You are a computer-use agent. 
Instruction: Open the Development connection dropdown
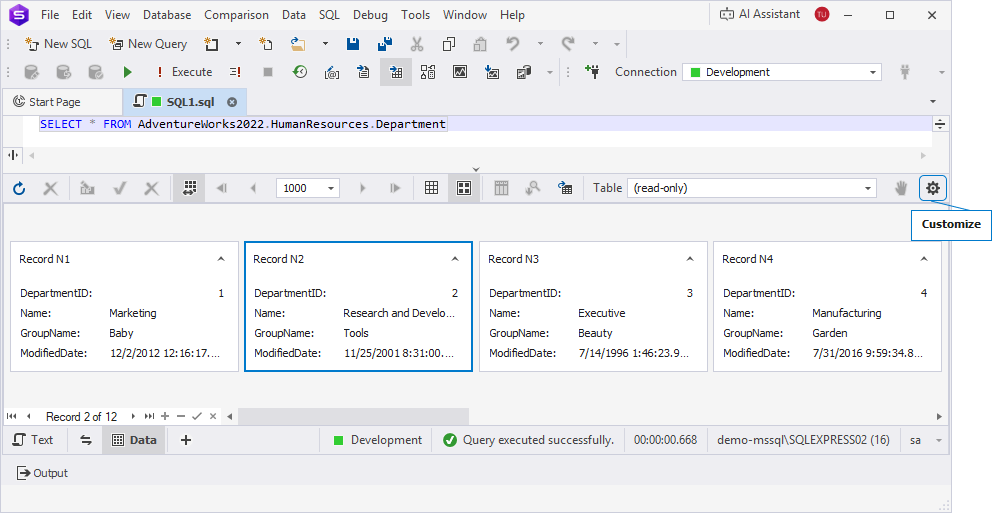click(873, 72)
